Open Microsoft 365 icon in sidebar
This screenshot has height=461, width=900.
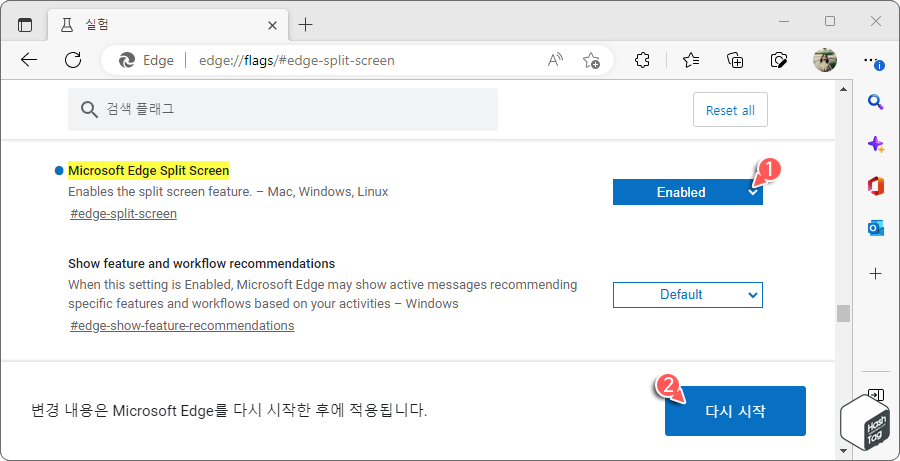(875, 186)
